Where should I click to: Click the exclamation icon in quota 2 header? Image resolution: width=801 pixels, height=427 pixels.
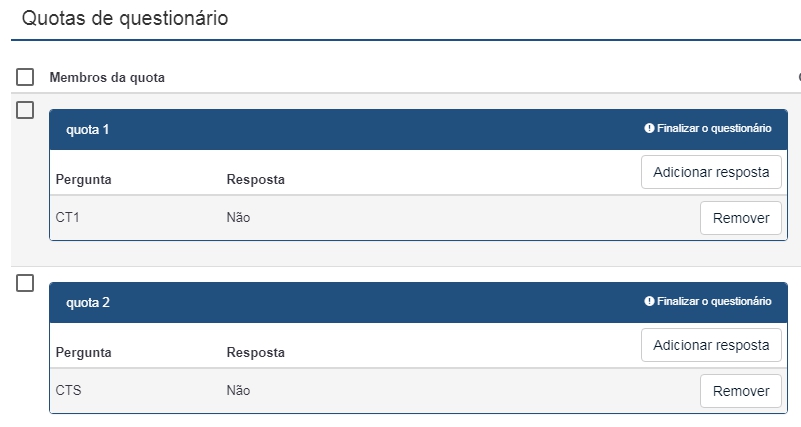pyautogui.click(x=649, y=301)
